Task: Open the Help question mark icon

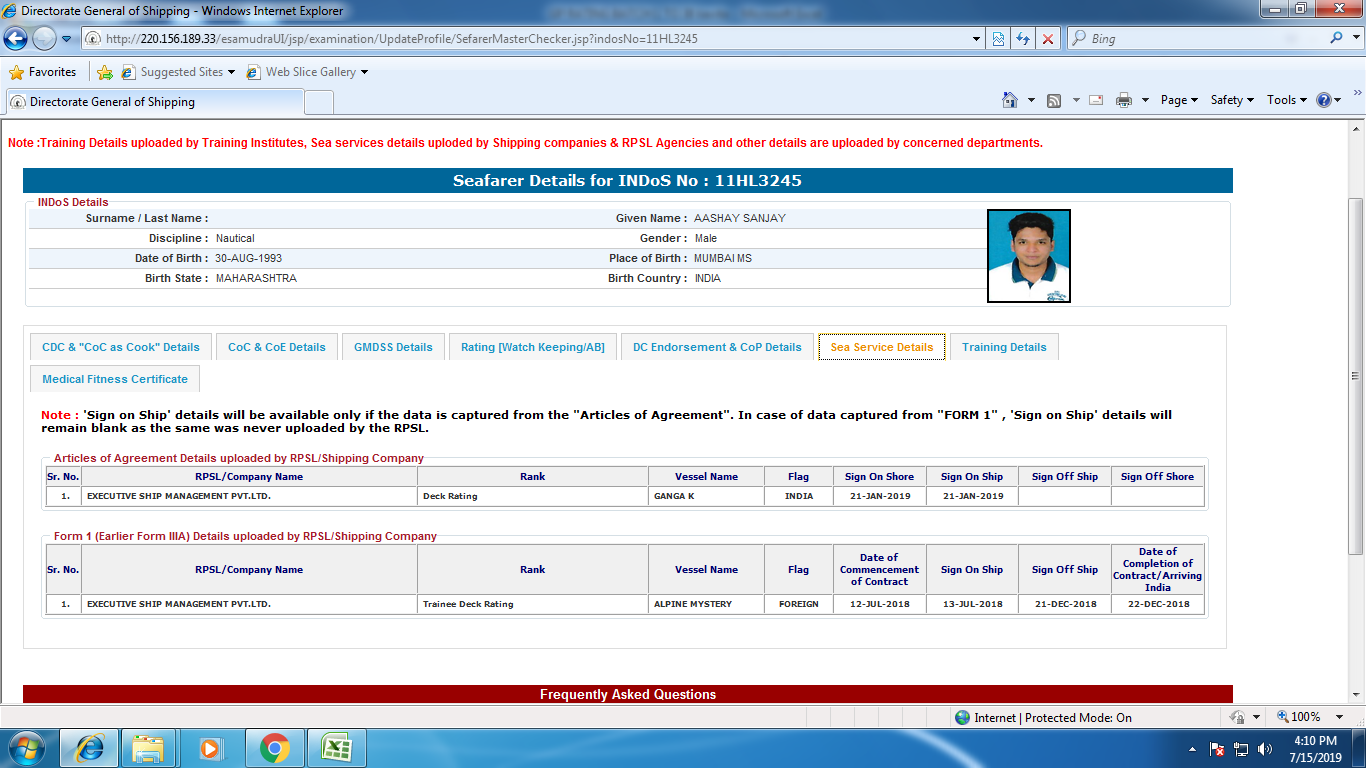Action: 1324,100
